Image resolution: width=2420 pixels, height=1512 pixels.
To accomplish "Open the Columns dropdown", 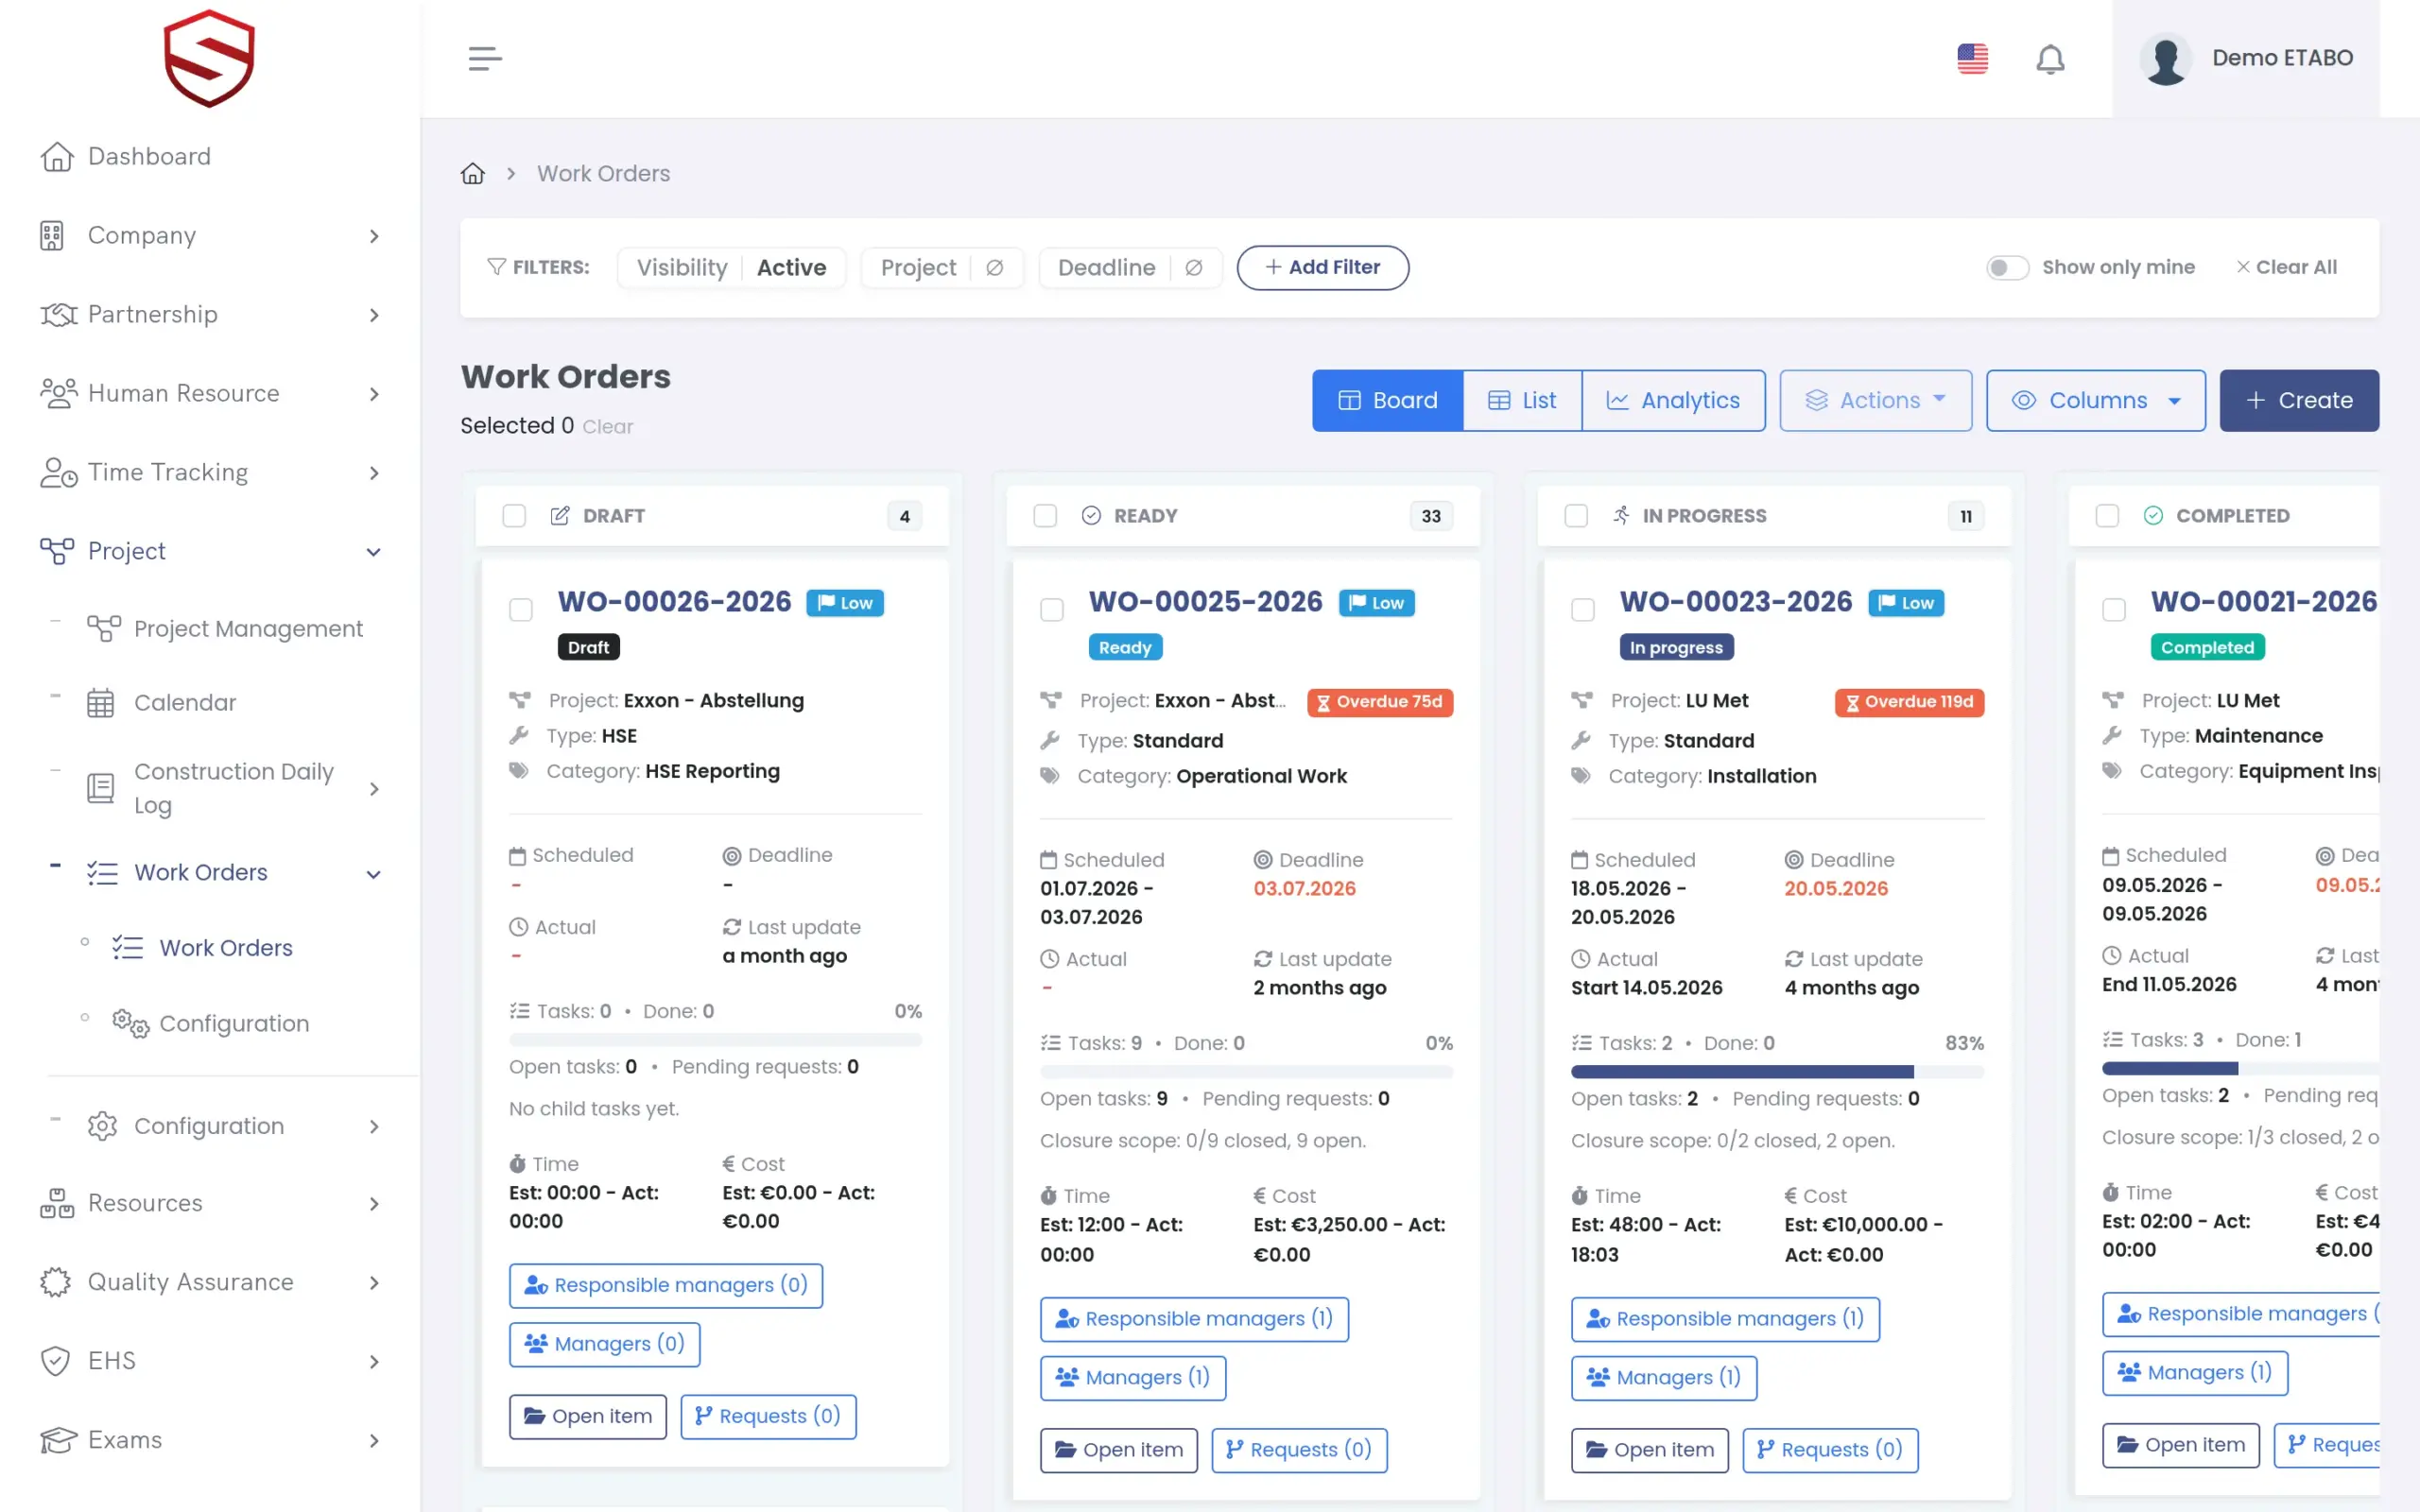I will [x=2095, y=400].
